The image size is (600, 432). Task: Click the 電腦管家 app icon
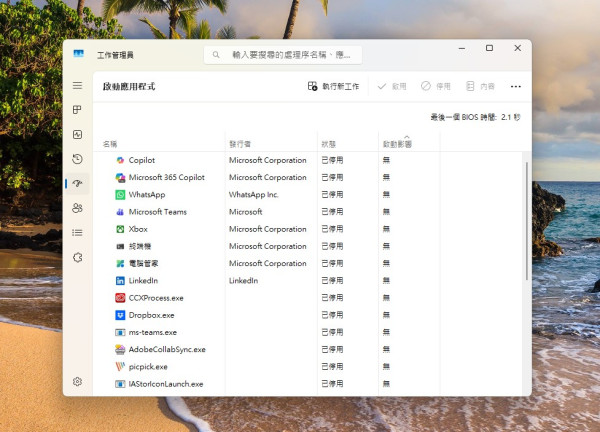click(120, 263)
